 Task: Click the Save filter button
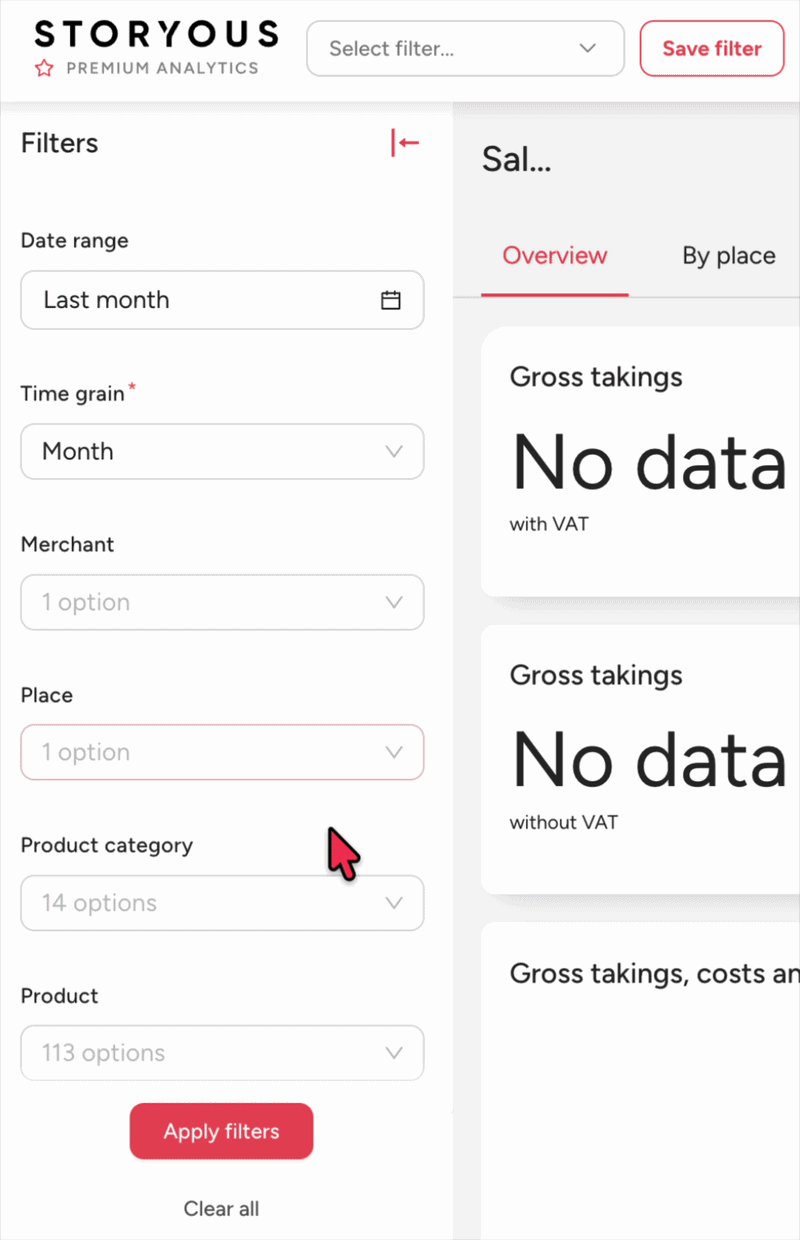tap(712, 48)
